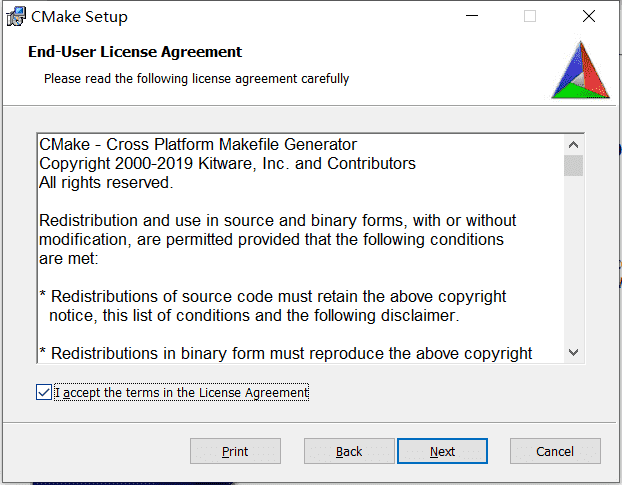The image size is (622, 485).
Task: Click the 'End-User License Agreement' heading
Action: click(135, 52)
